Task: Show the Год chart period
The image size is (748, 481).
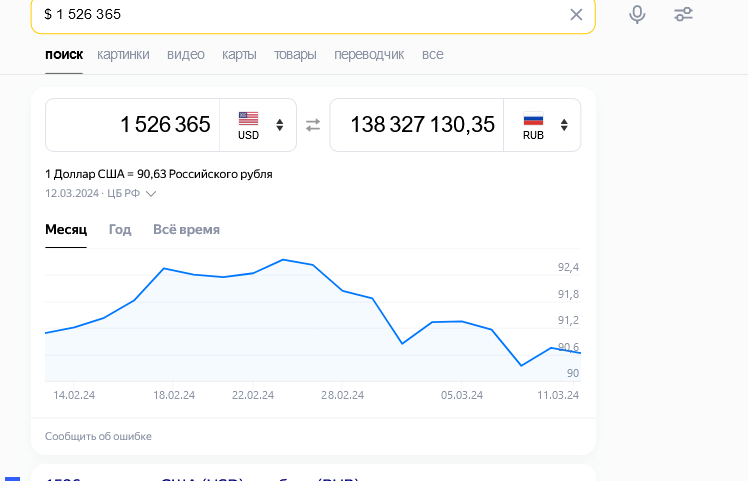Action: click(x=120, y=230)
